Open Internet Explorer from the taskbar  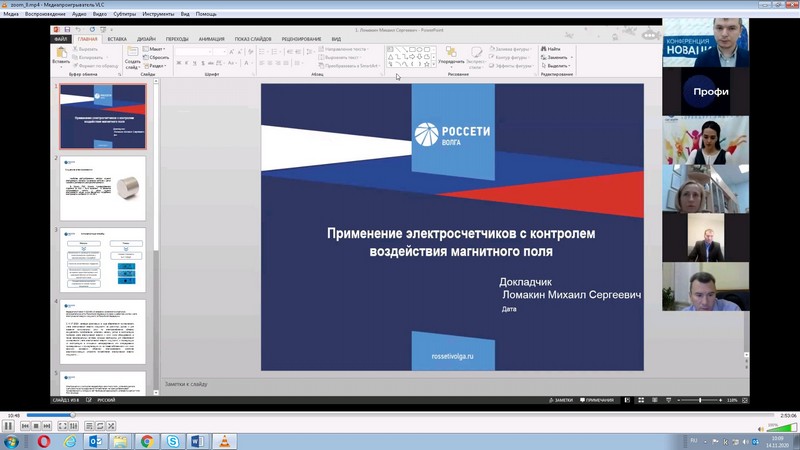(69, 441)
